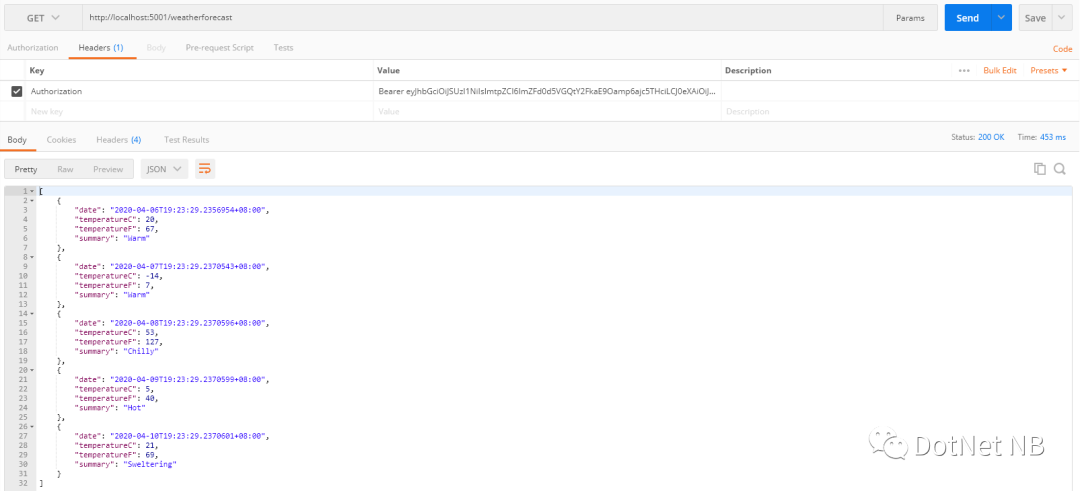Switch to the Authorization tab
Image resolution: width=1080 pixels, height=491 pixels.
[x=32, y=48]
